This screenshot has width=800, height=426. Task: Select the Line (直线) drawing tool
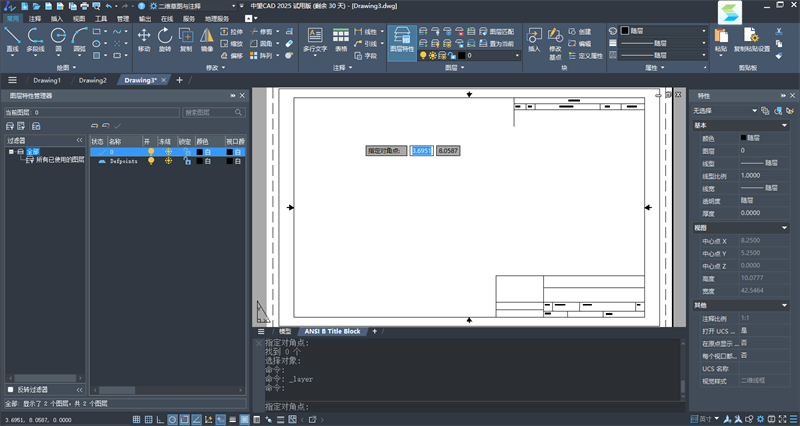12,39
